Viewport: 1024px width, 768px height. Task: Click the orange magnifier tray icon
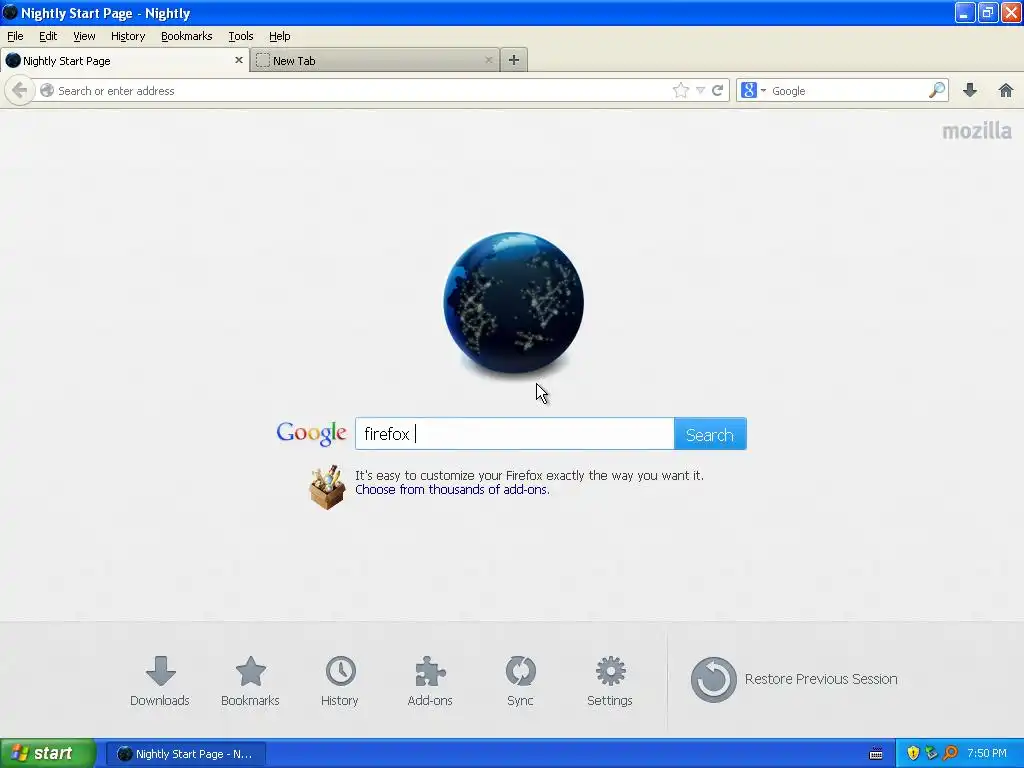coord(950,753)
